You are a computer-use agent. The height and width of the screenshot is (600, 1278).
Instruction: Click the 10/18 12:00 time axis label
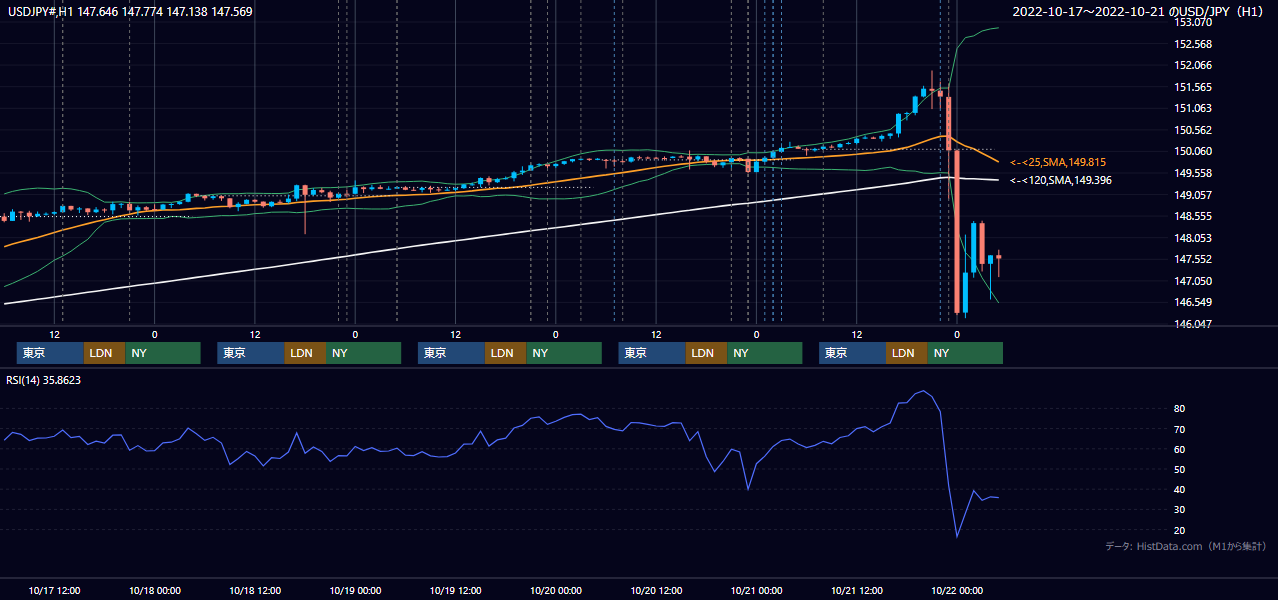255,590
